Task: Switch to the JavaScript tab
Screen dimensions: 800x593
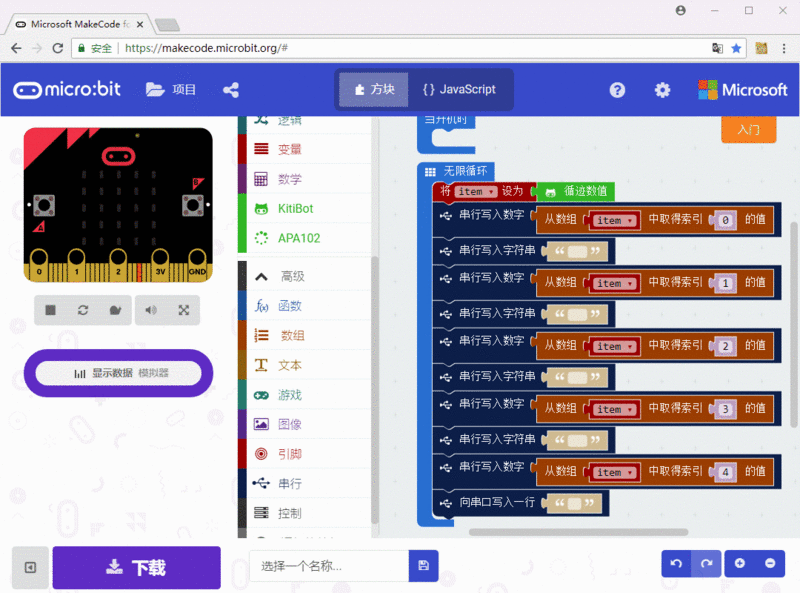Action: click(x=459, y=90)
